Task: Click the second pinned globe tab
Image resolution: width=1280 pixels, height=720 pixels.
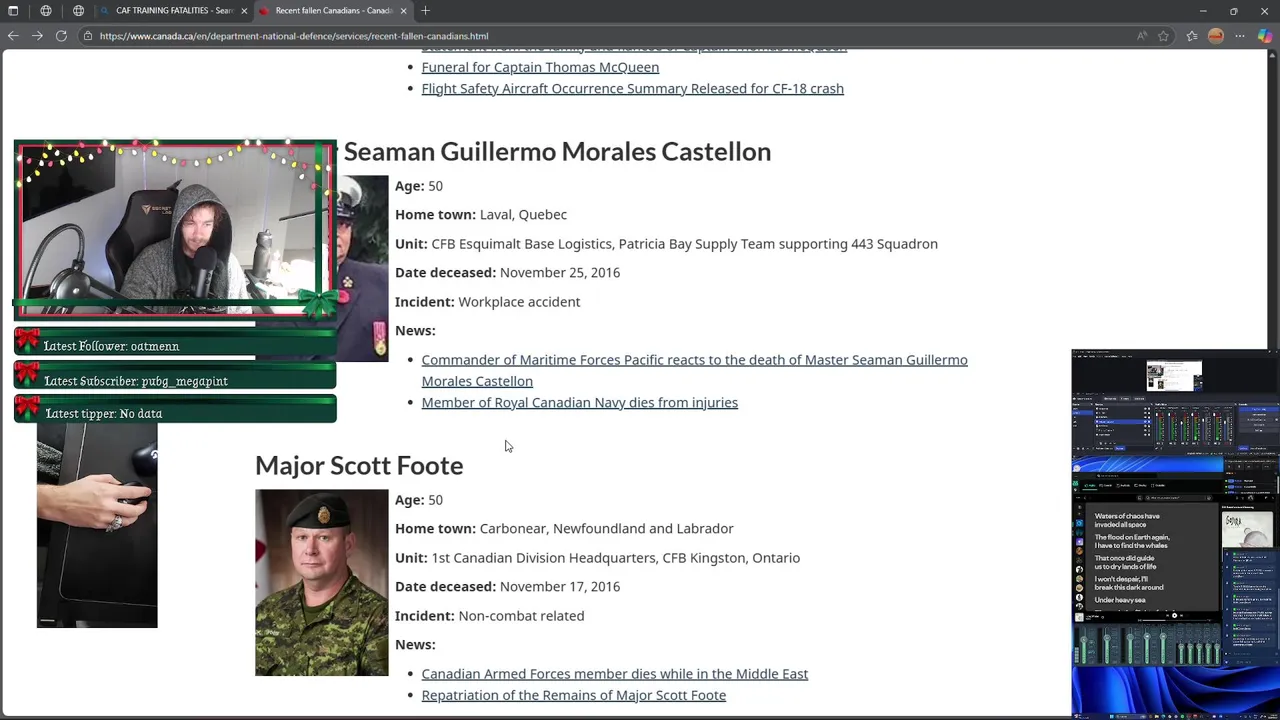Action: 78,10
